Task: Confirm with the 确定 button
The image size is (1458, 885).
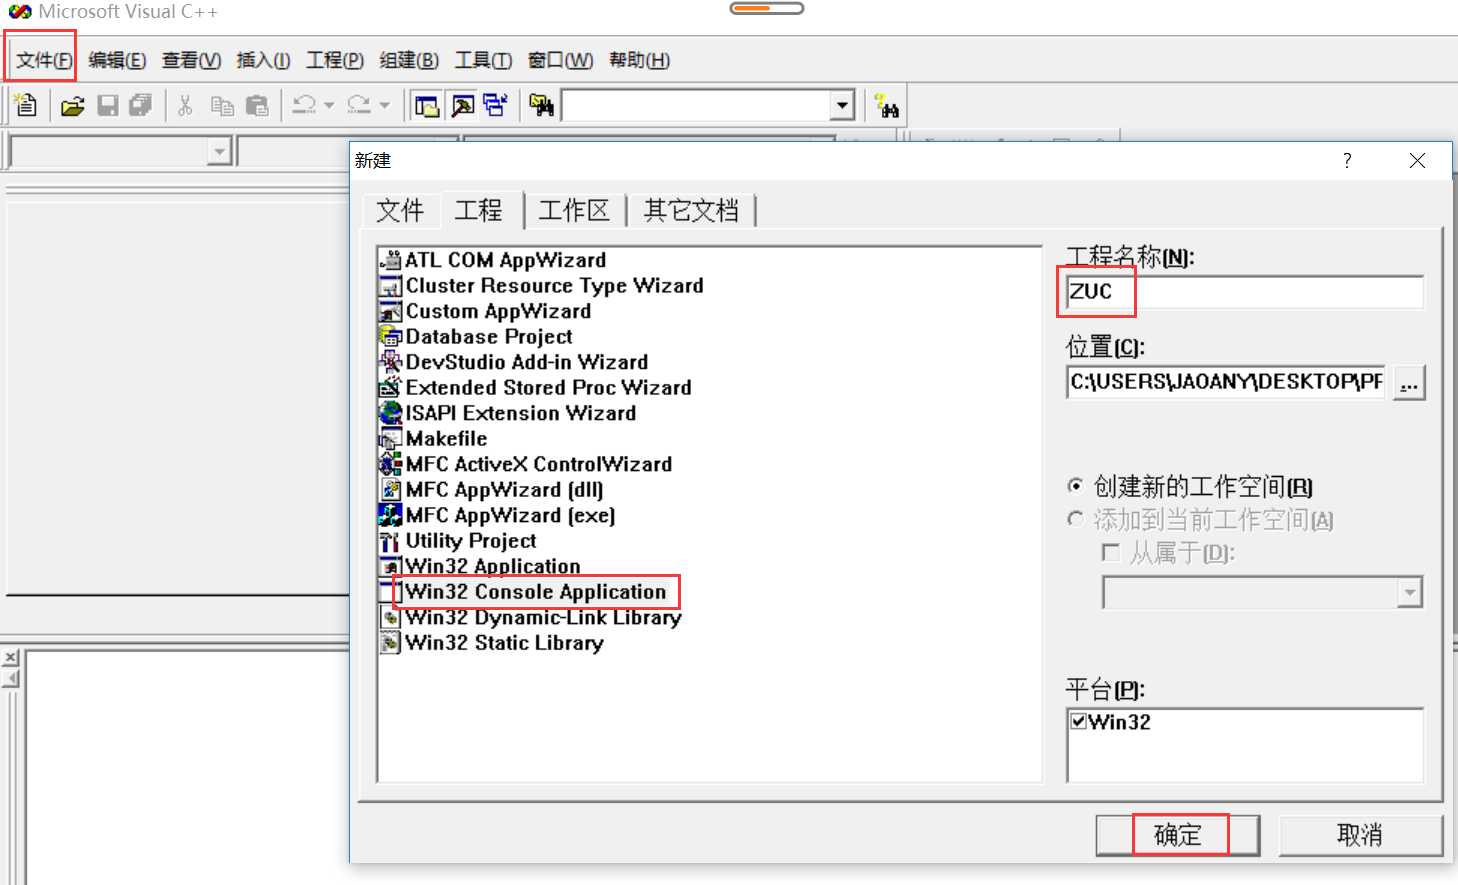Action: click(1178, 835)
